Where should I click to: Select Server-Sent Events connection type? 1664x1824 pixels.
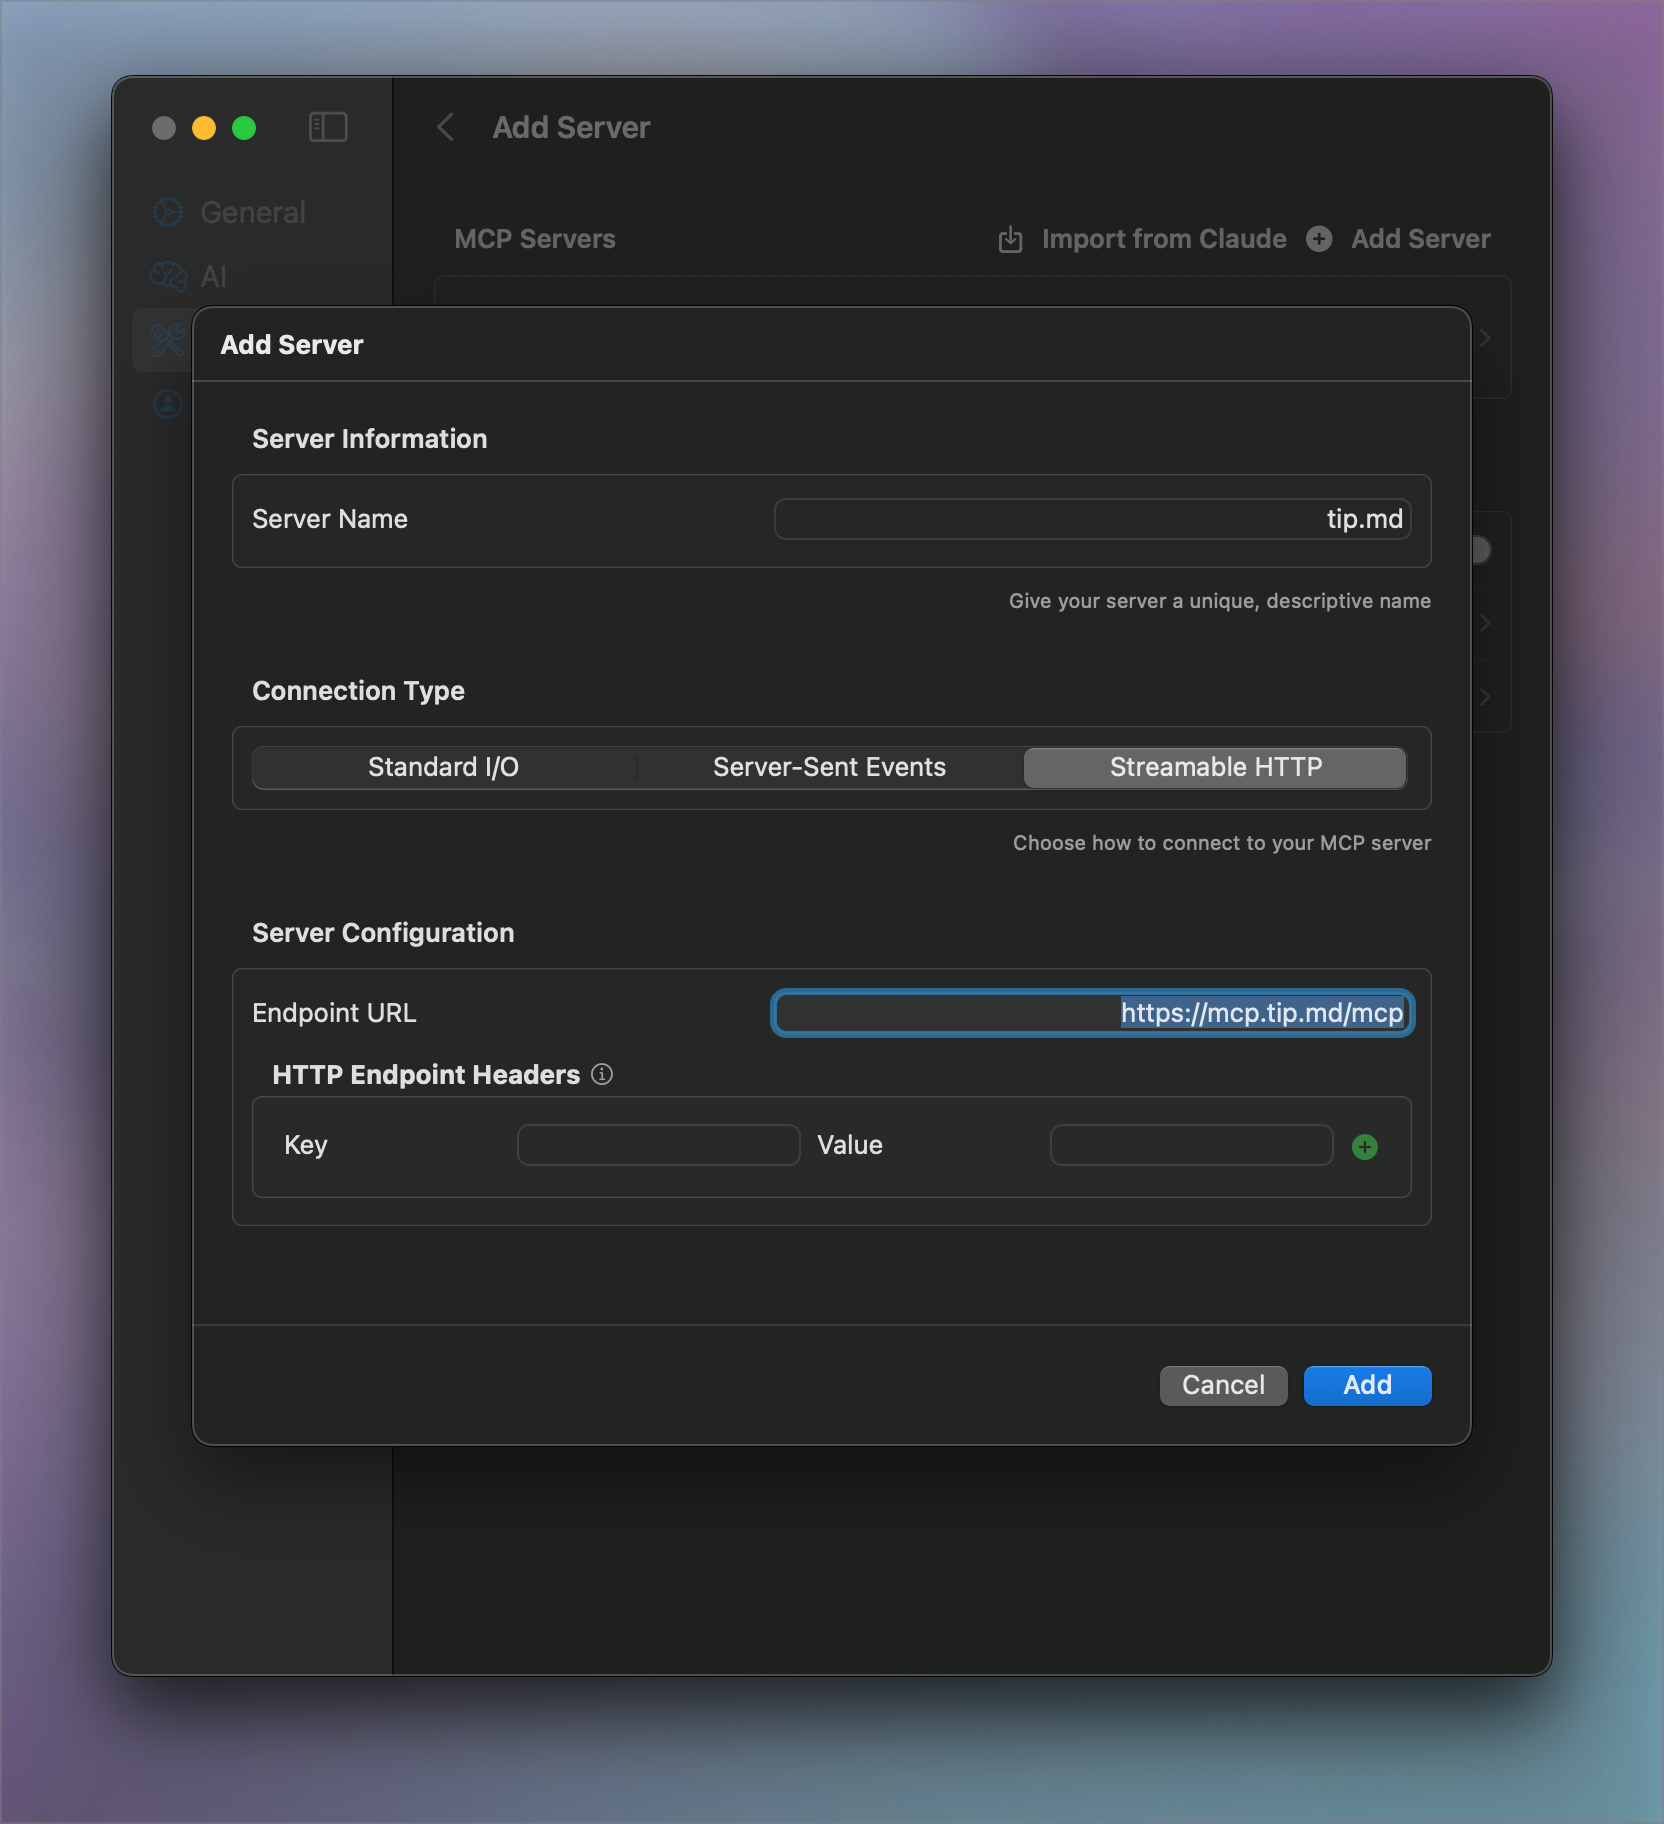828,767
